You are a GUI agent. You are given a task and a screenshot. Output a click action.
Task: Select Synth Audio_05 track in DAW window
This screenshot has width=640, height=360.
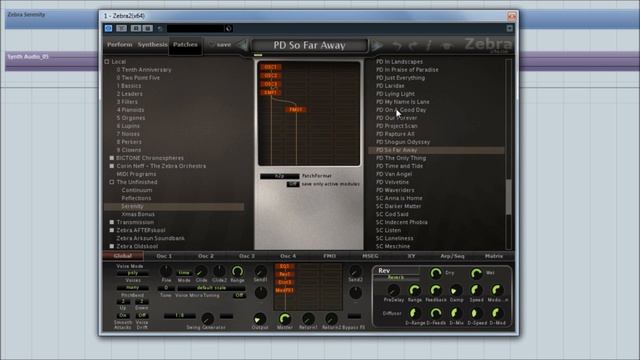[51, 61]
